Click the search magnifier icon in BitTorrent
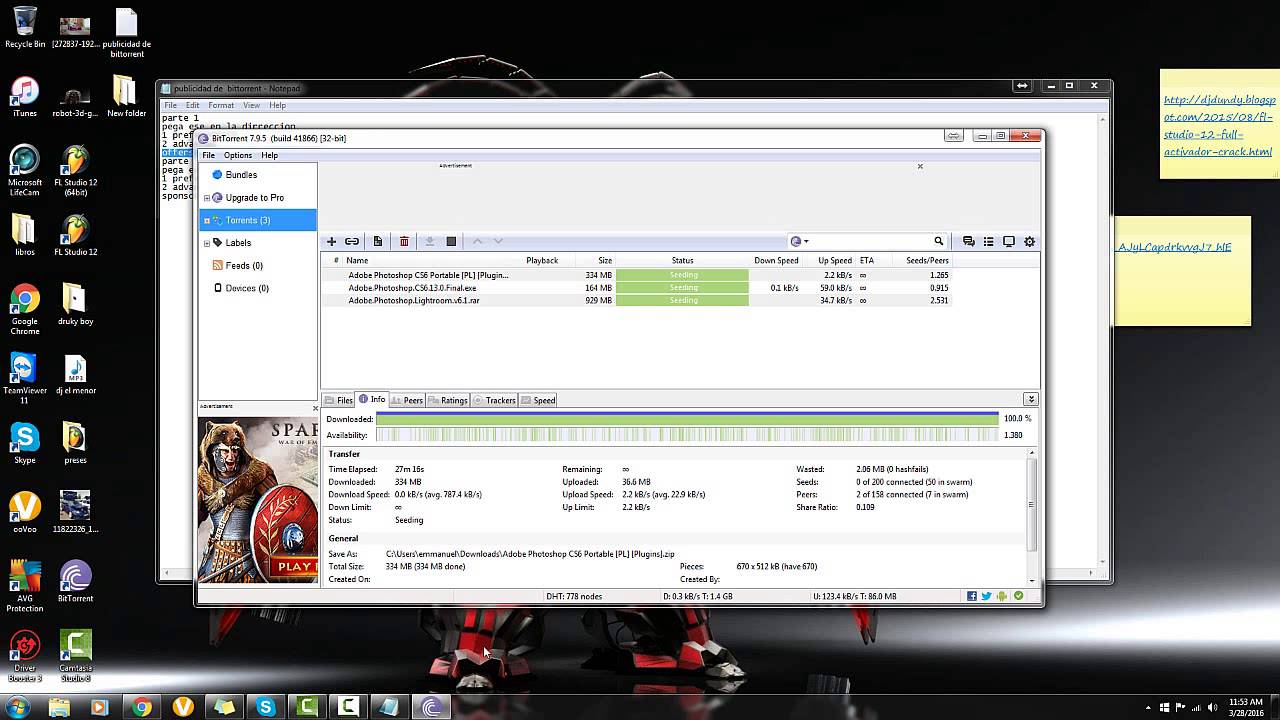 coord(938,241)
